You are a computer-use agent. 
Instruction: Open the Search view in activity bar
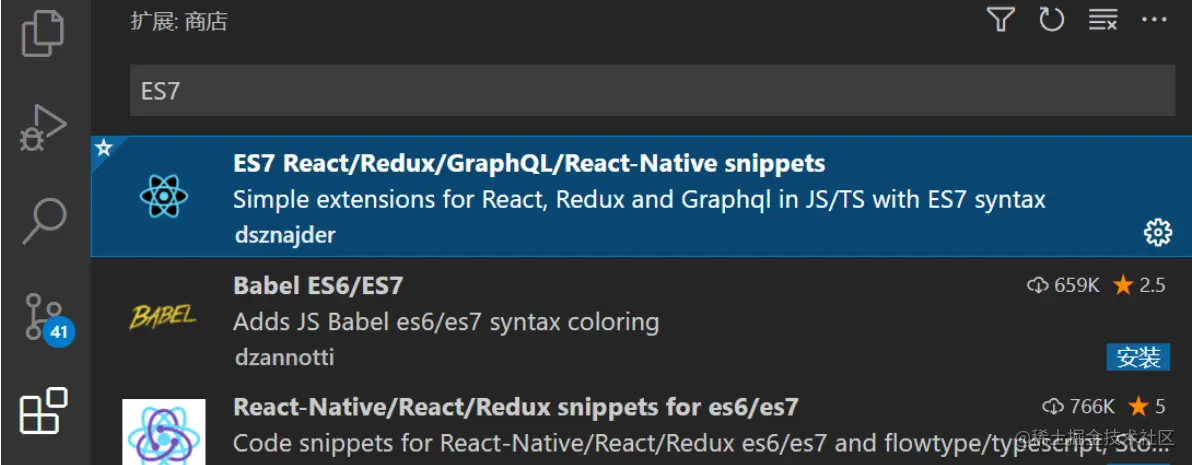coord(44,219)
